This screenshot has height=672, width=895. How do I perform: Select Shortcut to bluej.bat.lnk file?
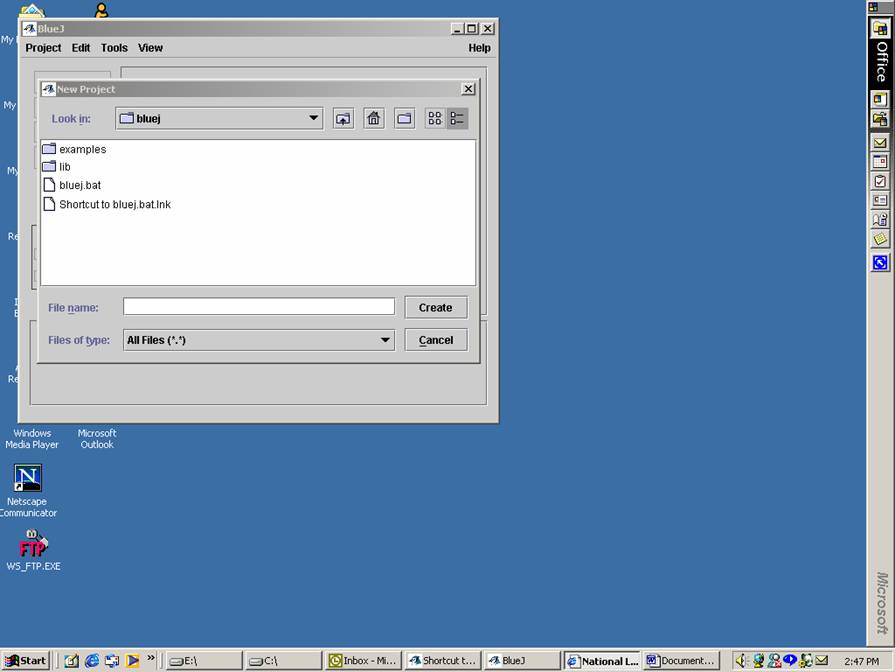[x=107, y=204]
